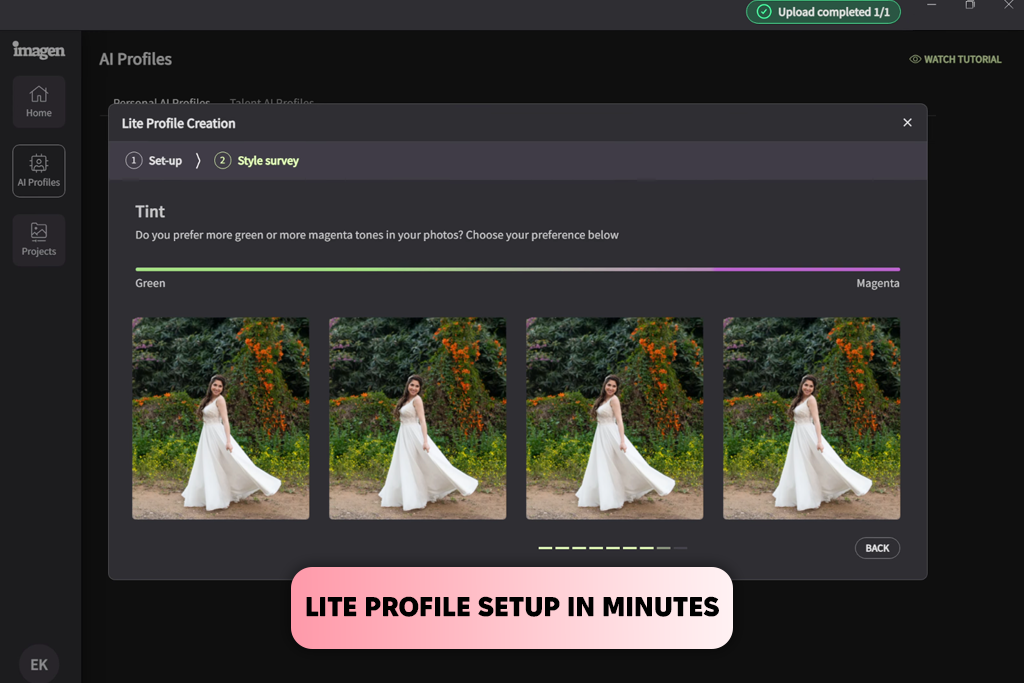Close the Lite Profile Creation dialog

907,122
